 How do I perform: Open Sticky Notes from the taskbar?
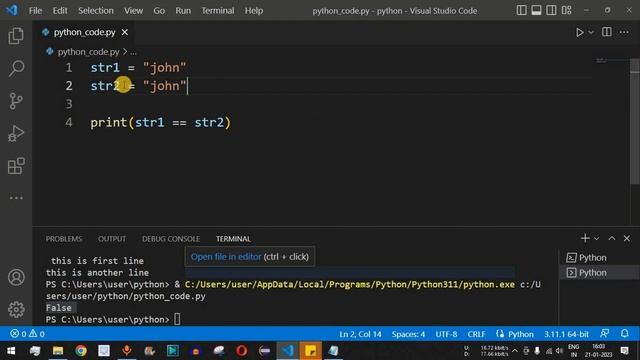(x=311, y=351)
